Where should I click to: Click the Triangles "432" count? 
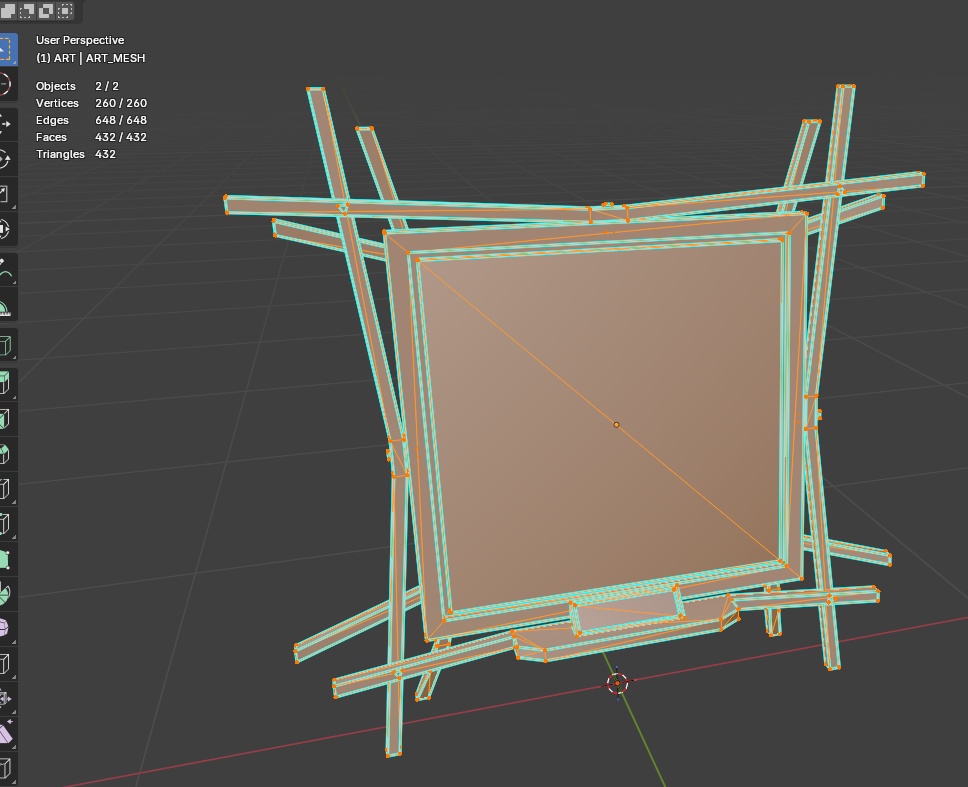pos(106,154)
